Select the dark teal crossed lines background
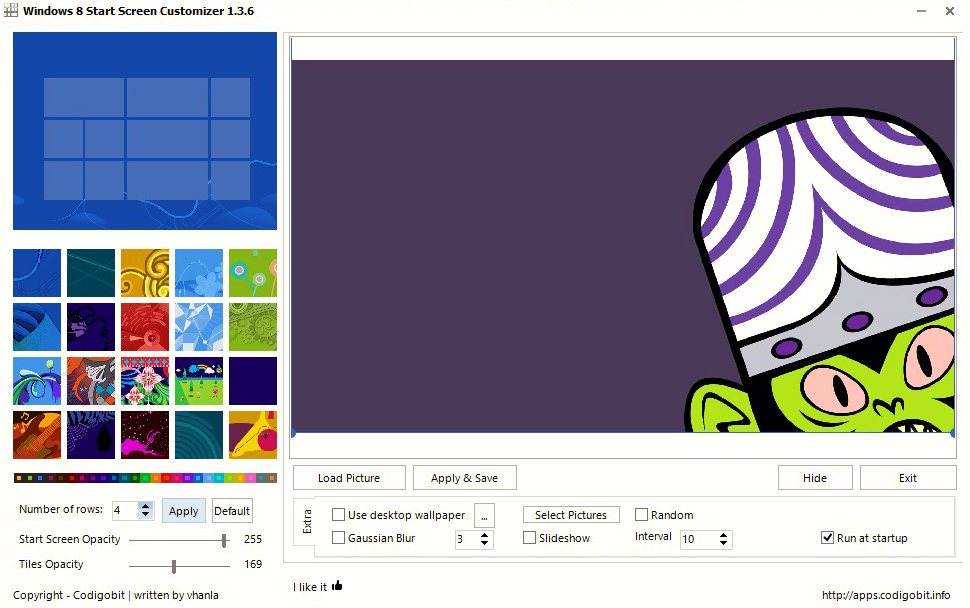The height and width of the screenshot is (608, 970). click(91, 273)
